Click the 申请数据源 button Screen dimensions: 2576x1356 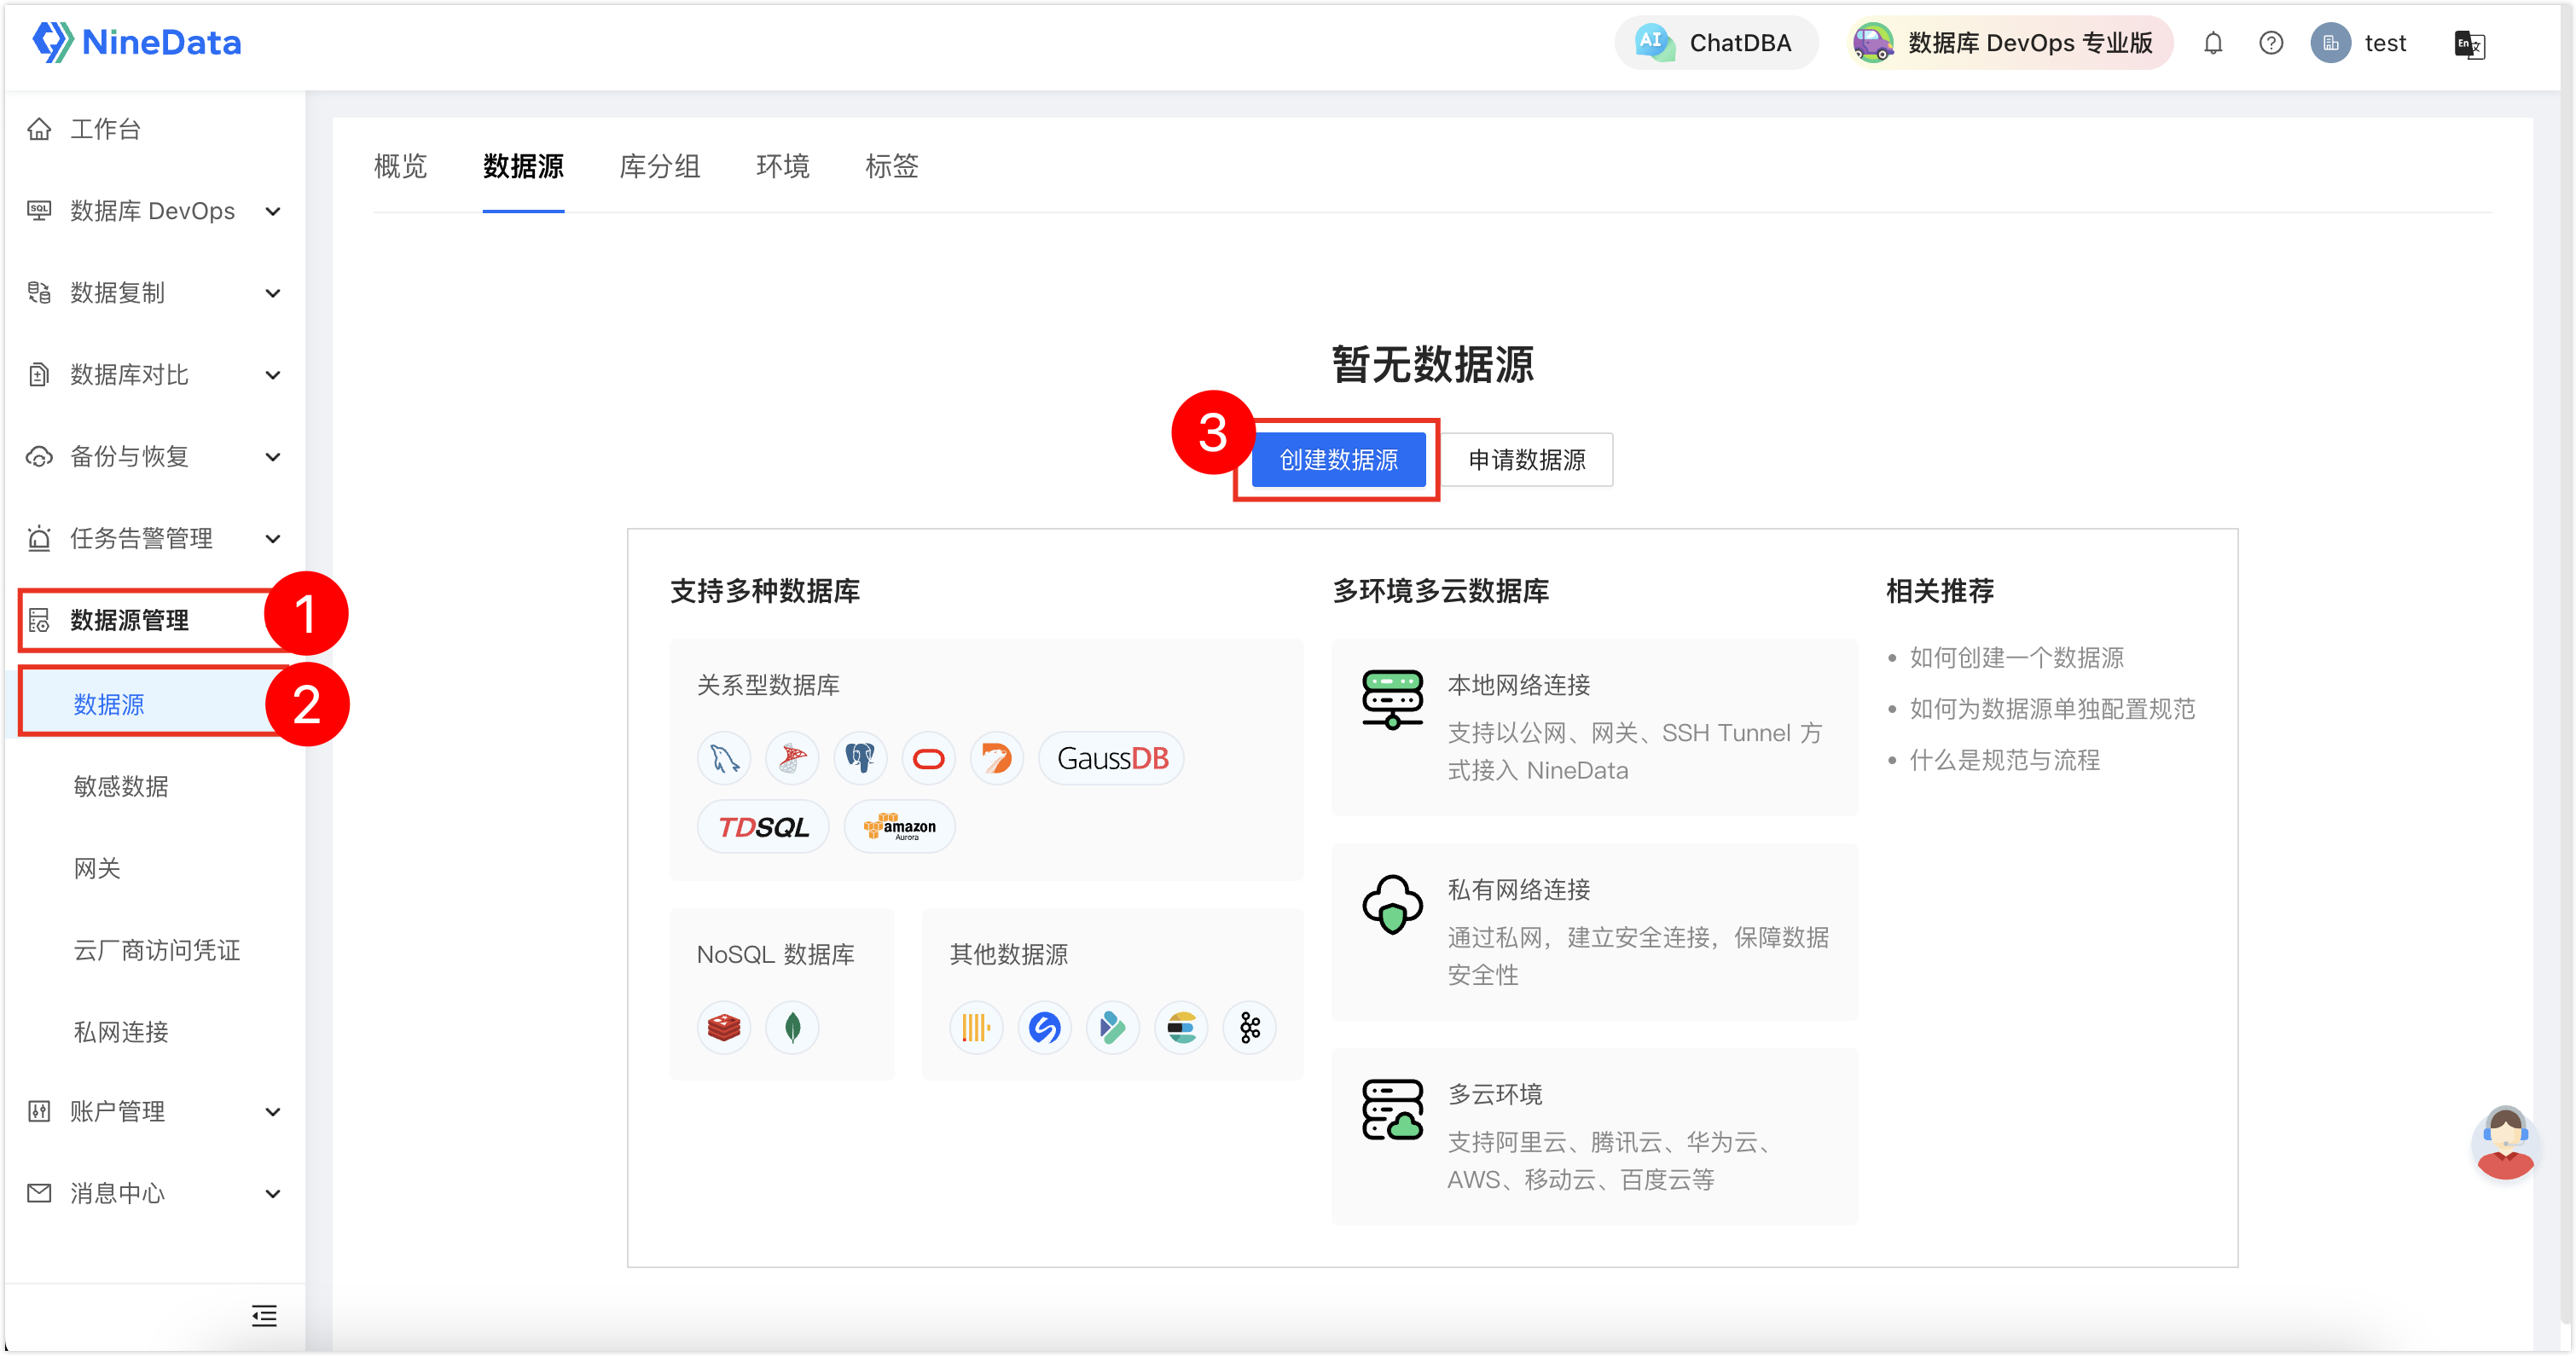(1527, 460)
